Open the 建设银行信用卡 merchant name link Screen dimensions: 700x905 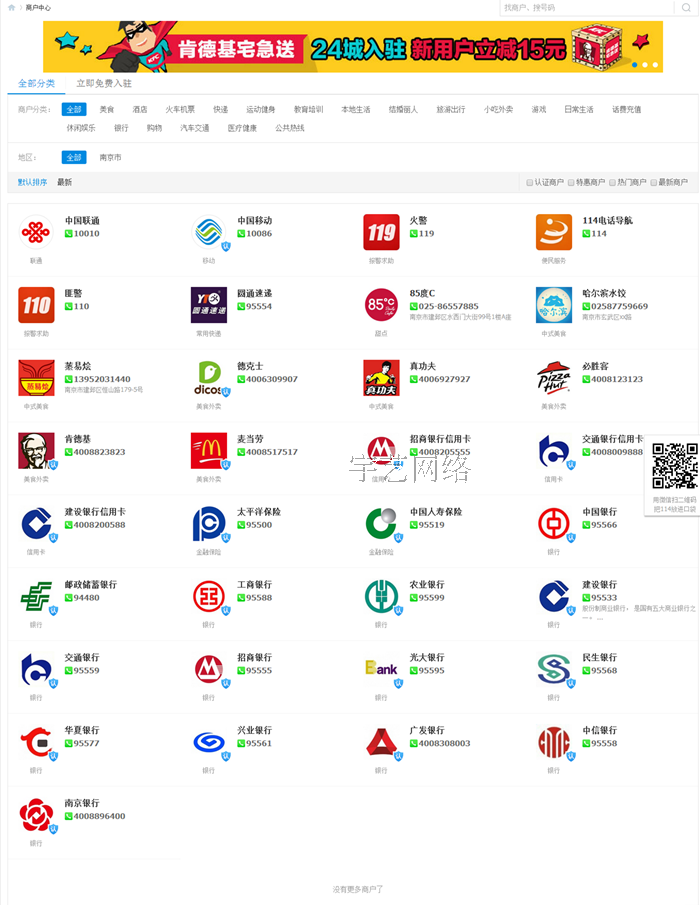[x=95, y=512]
